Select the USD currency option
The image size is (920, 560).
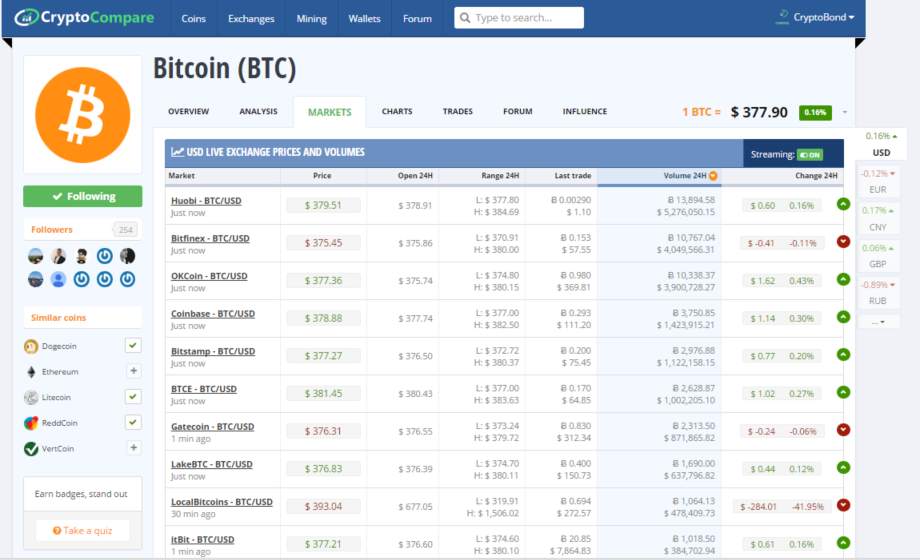[x=881, y=144]
